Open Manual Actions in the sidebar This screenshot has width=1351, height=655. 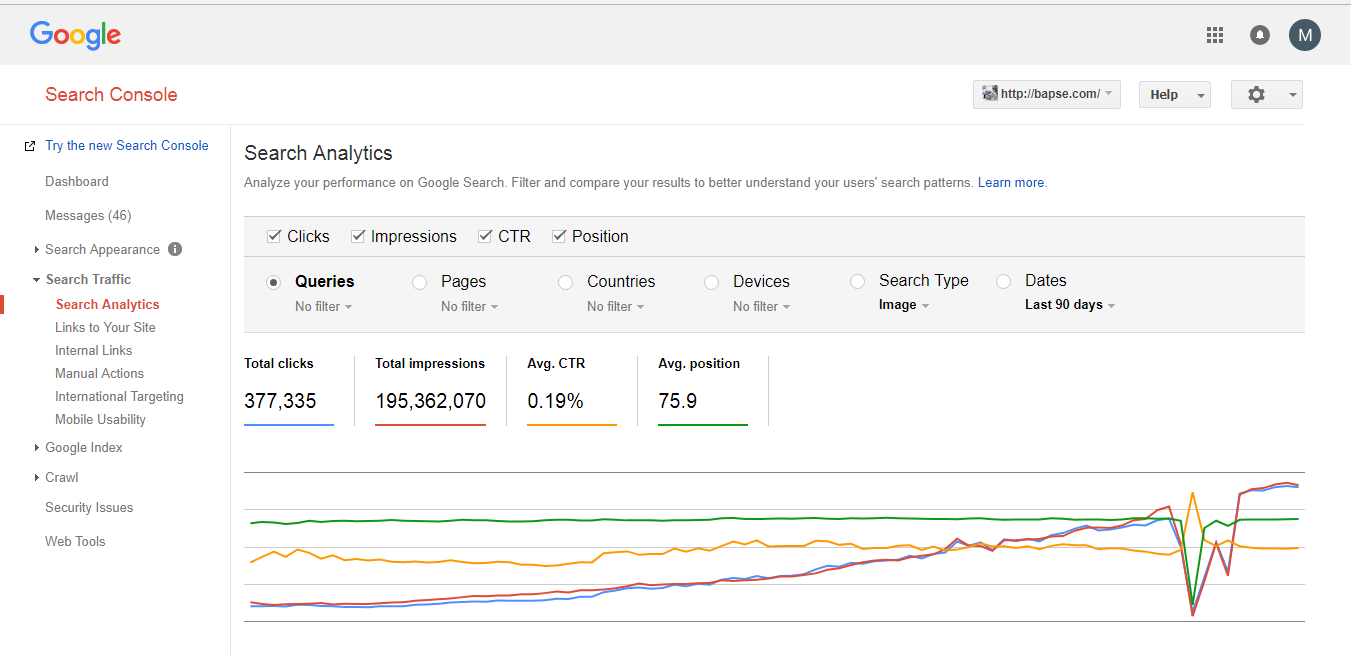pos(99,374)
